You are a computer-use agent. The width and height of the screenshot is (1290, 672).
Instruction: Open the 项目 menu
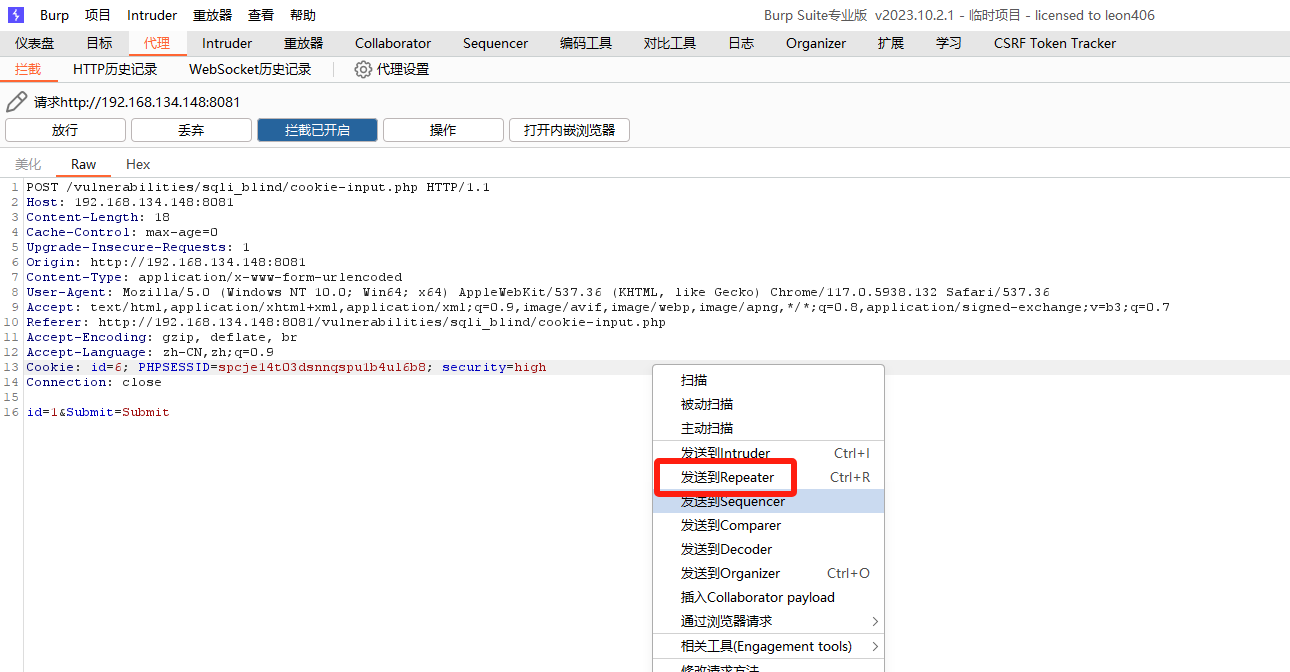(98, 15)
